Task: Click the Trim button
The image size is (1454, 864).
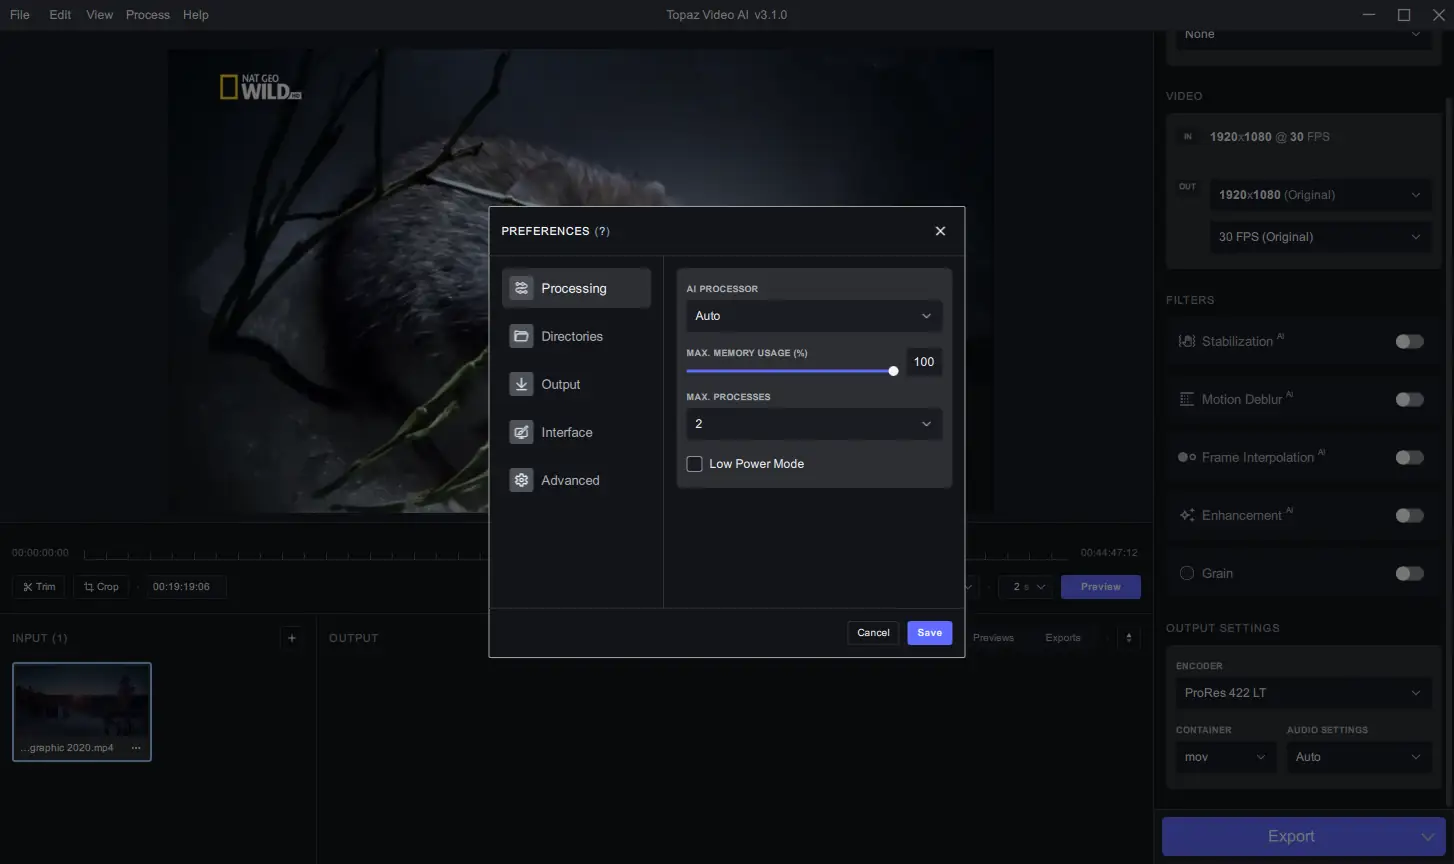Action: click(x=39, y=587)
